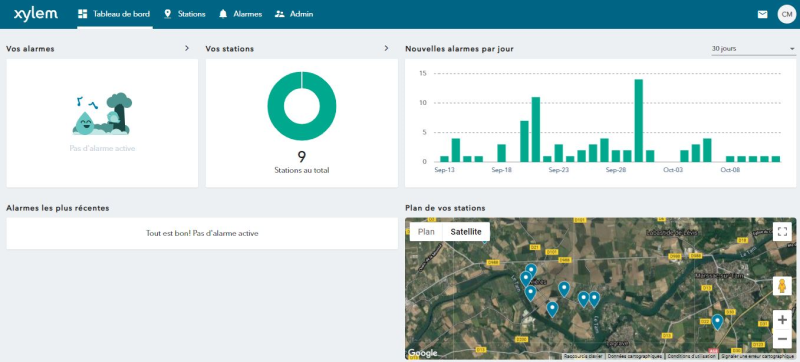Image resolution: width=800 pixels, height=362 pixels.
Task: Open Raccourcis clavier map link
Action: [584, 356]
